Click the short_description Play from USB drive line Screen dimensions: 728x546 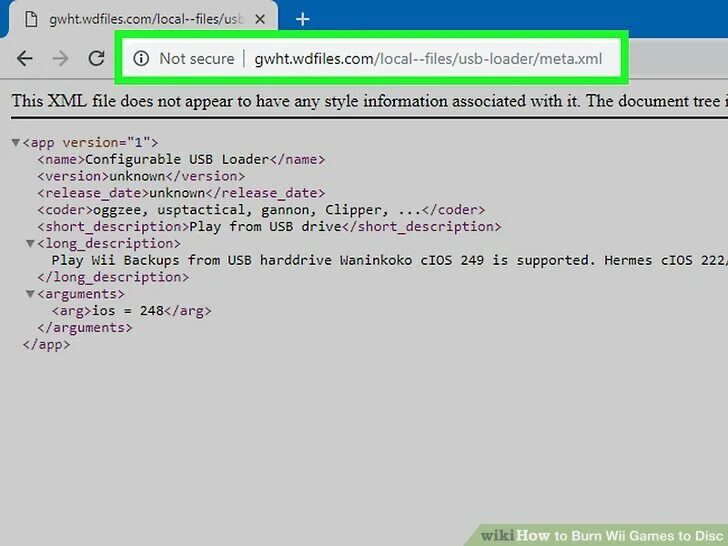click(269, 227)
